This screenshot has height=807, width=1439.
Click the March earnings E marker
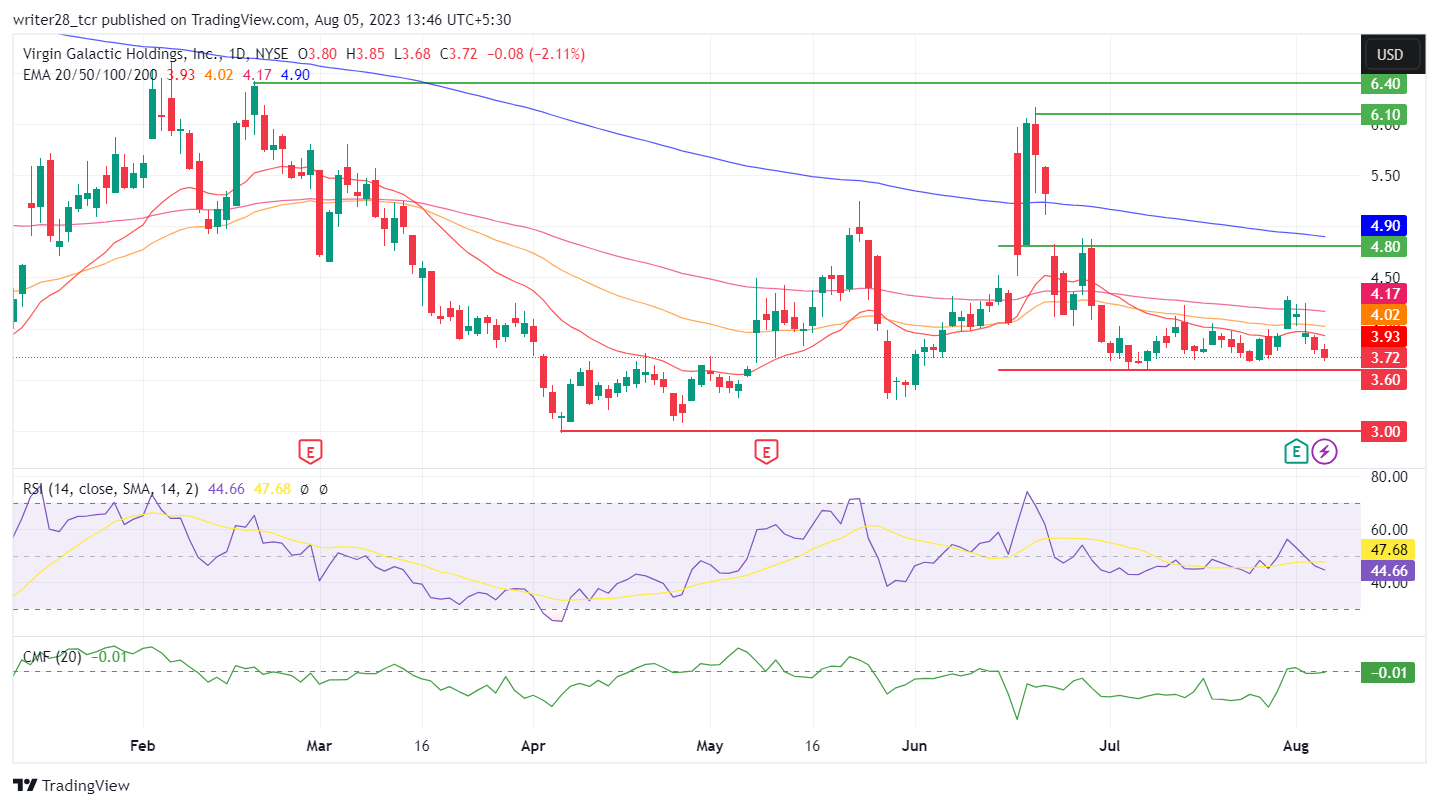point(311,451)
